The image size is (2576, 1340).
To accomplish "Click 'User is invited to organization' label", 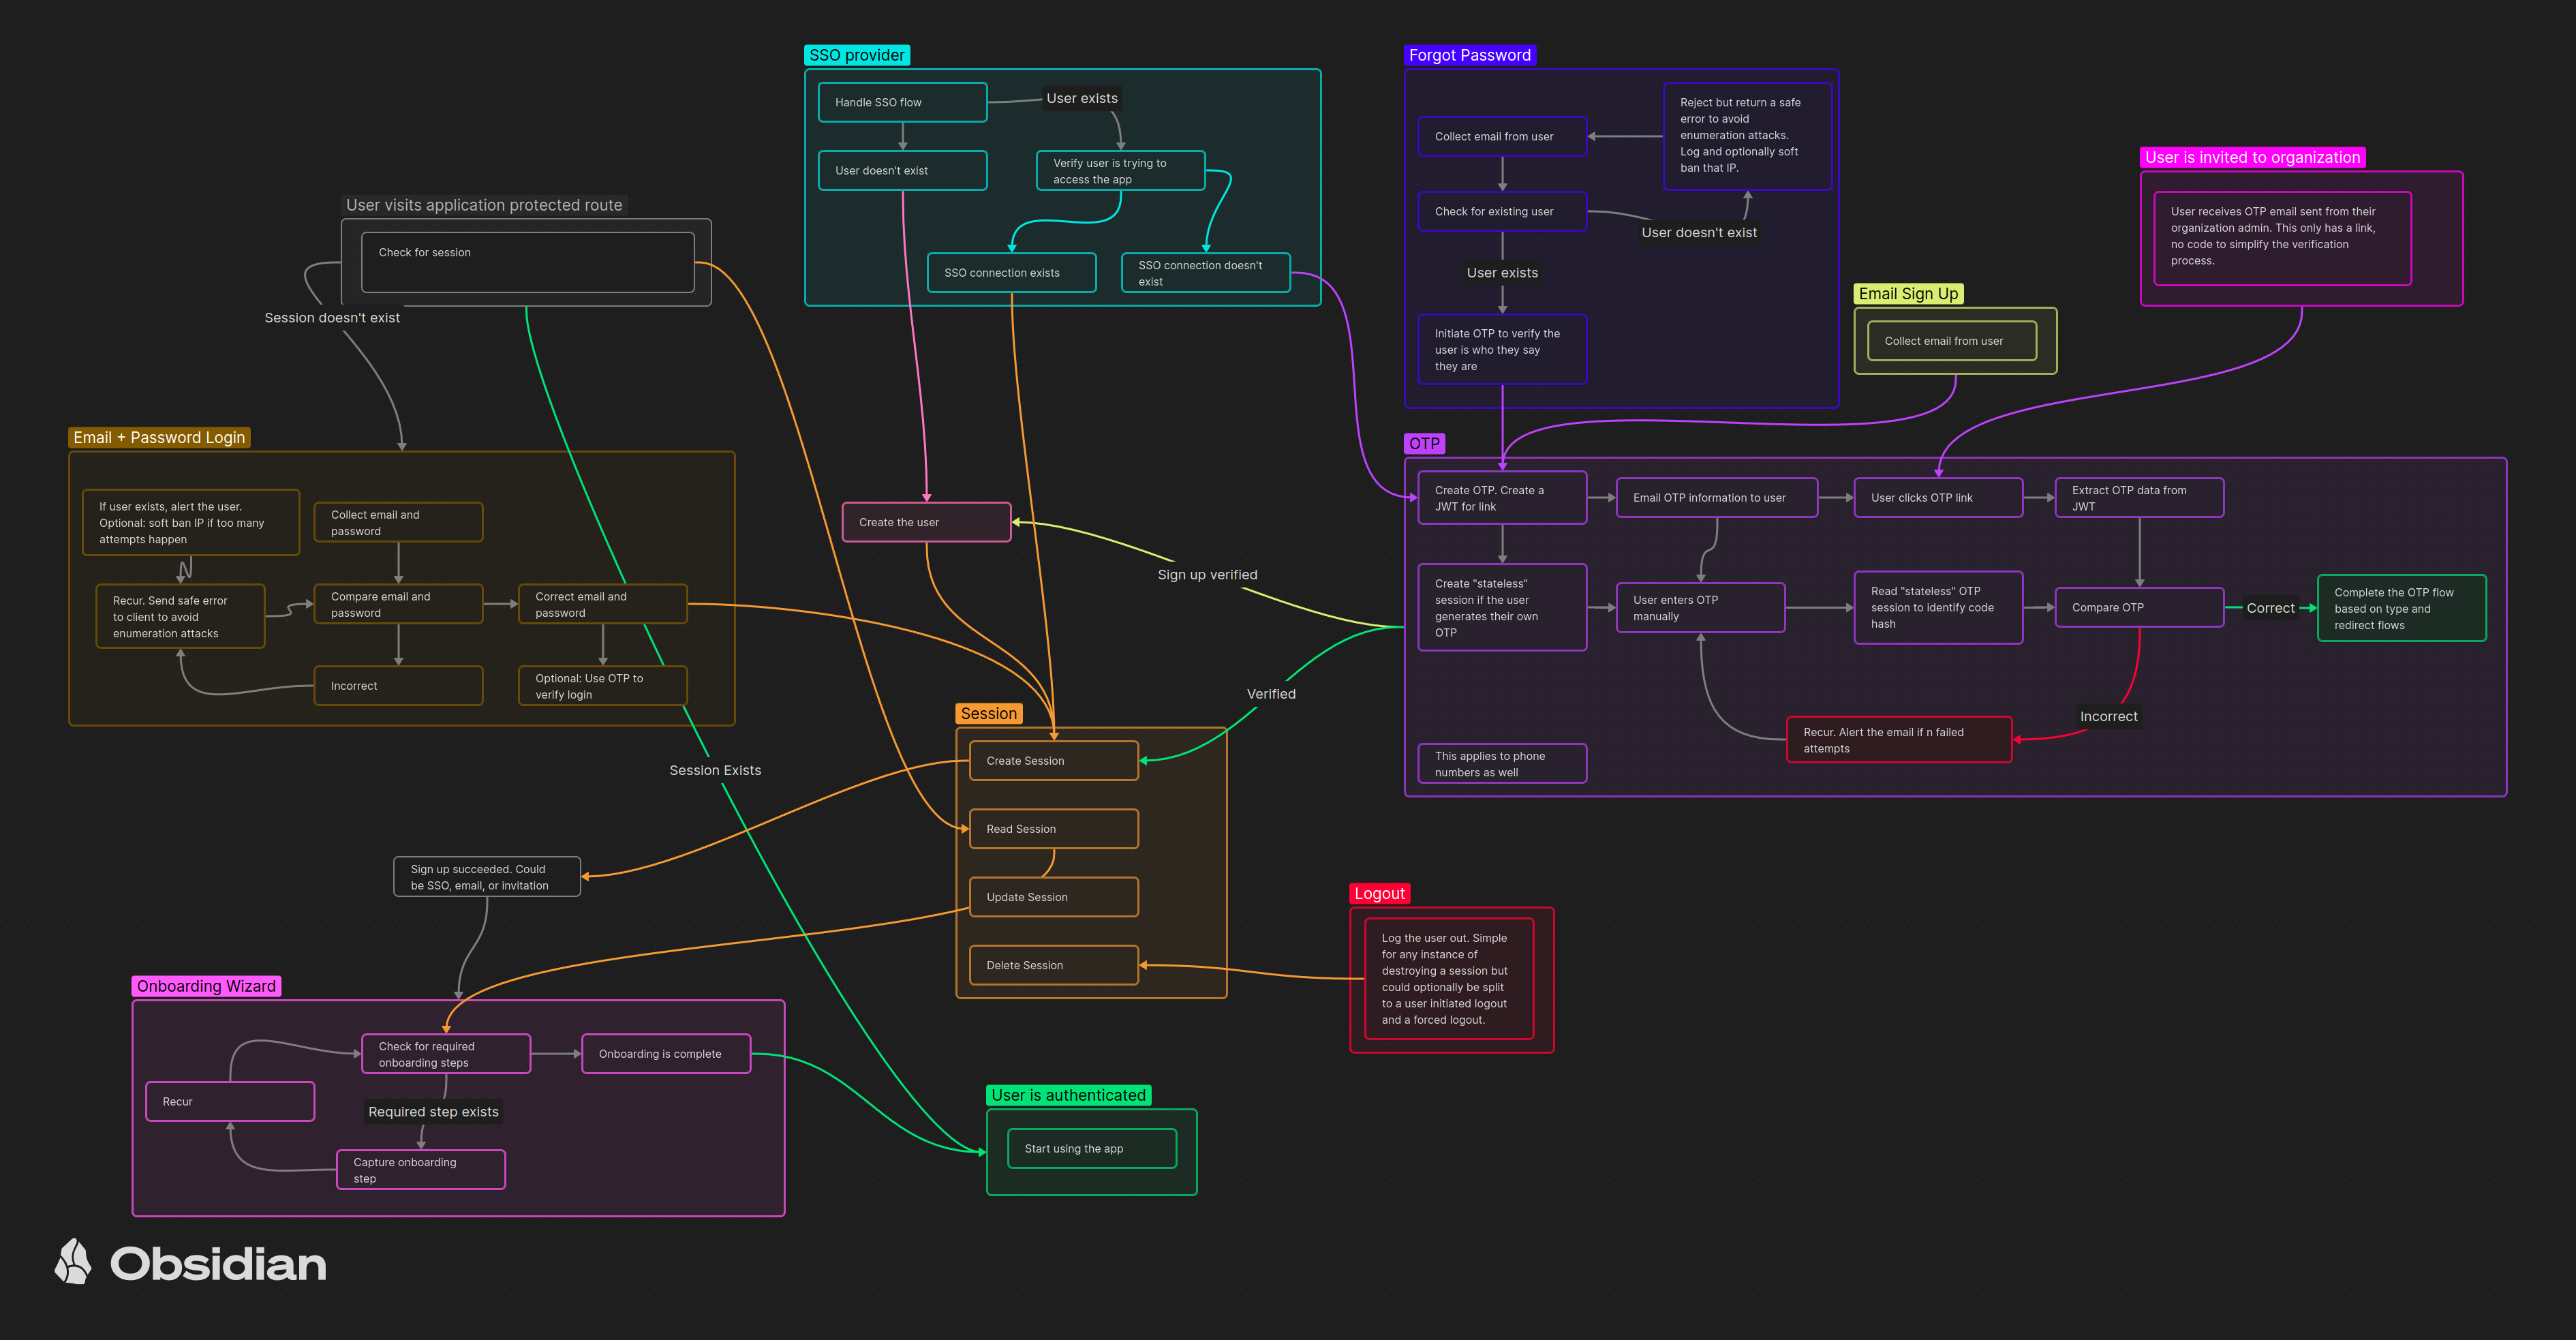I will [x=2252, y=157].
